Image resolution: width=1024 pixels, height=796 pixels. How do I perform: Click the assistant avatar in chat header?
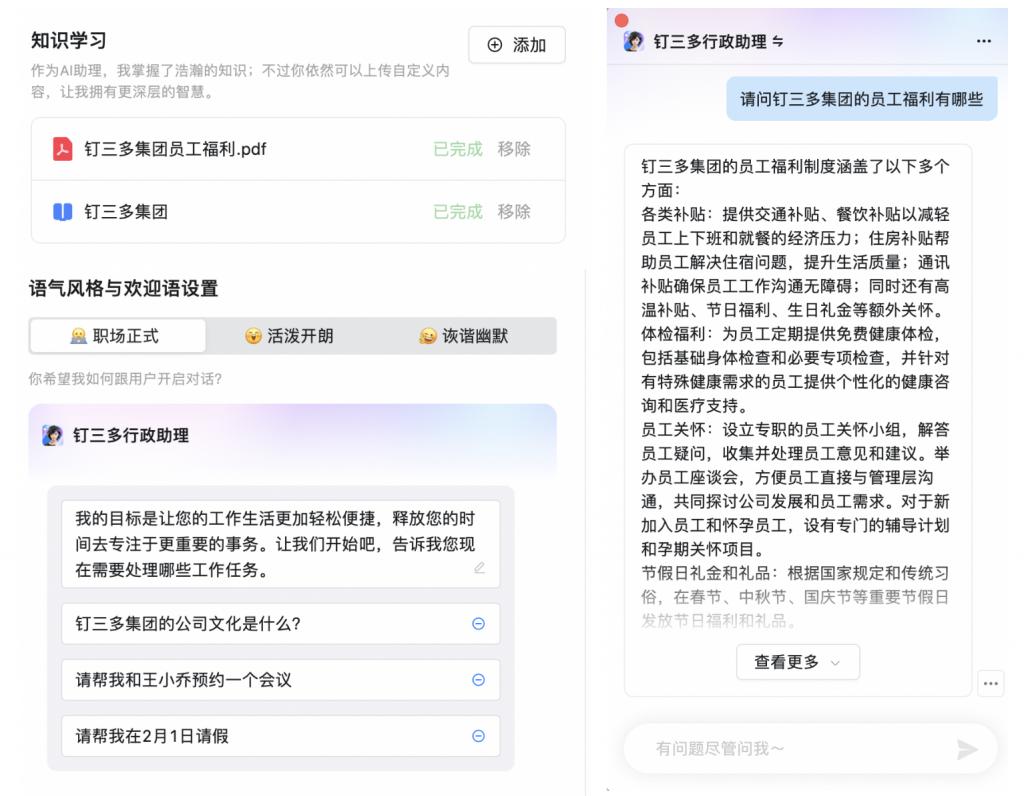tap(633, 42)
